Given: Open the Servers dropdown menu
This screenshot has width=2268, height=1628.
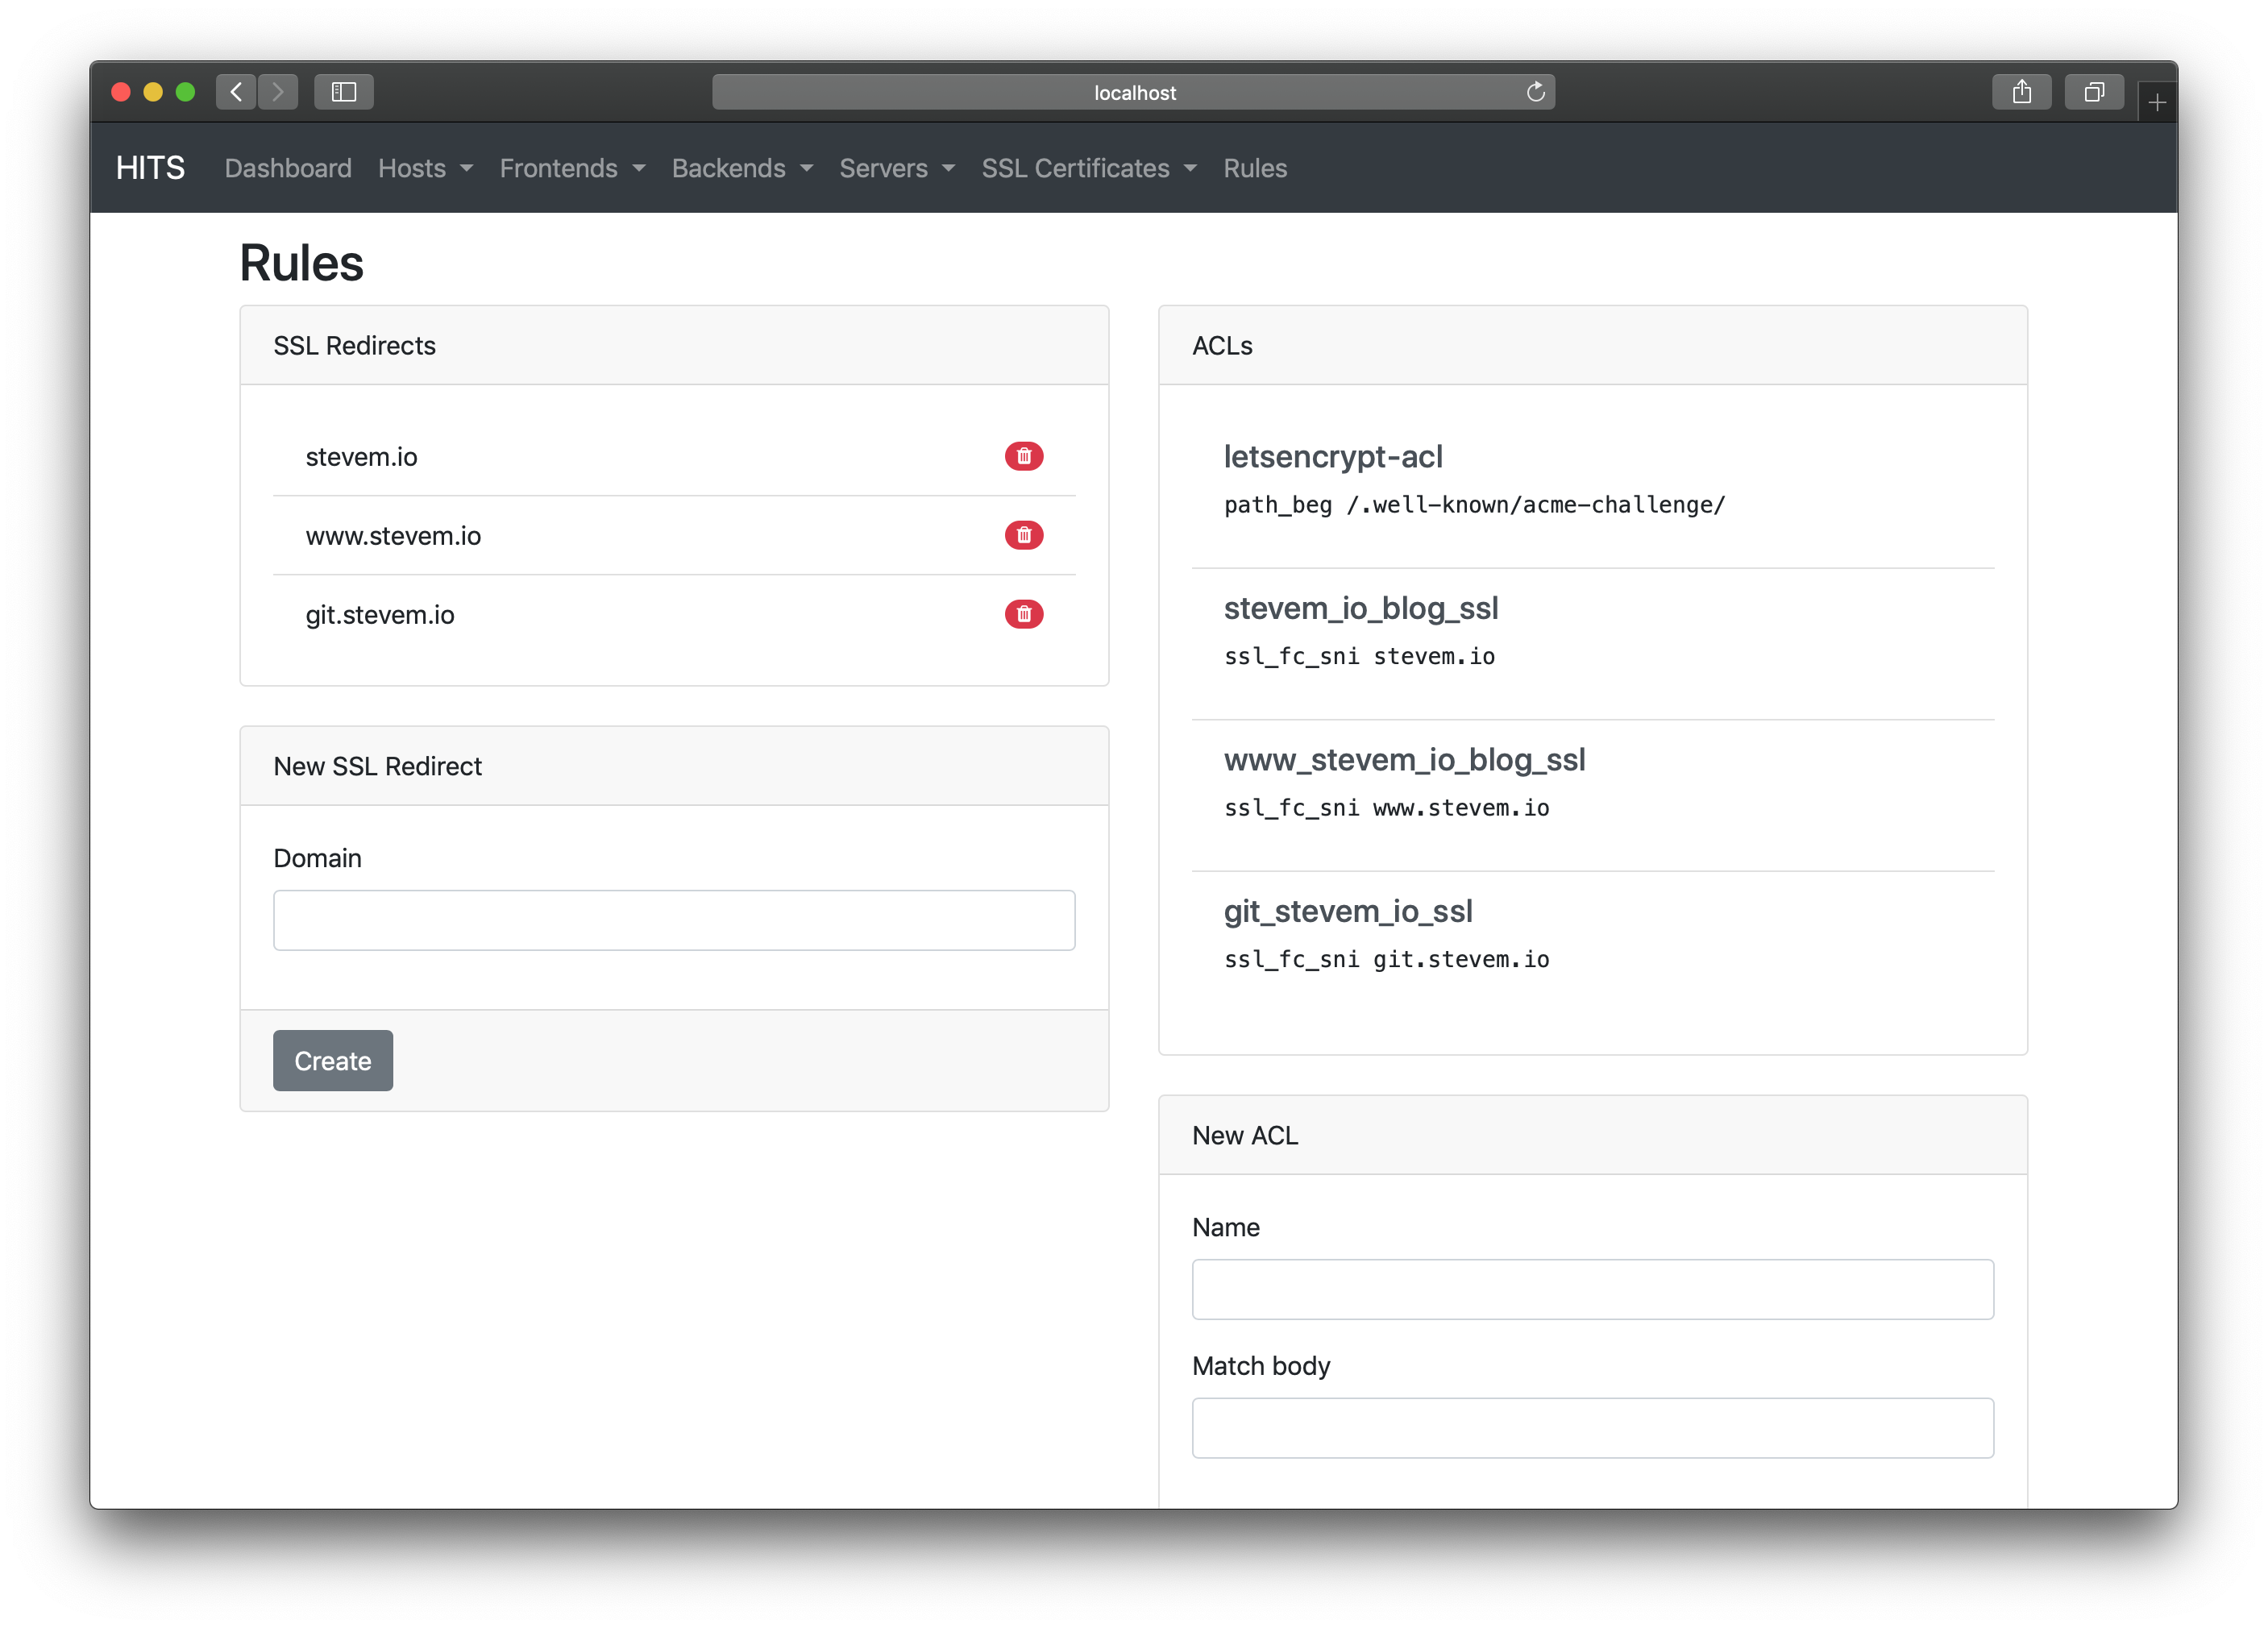Looking at the screenshot, I should [897, 168].
